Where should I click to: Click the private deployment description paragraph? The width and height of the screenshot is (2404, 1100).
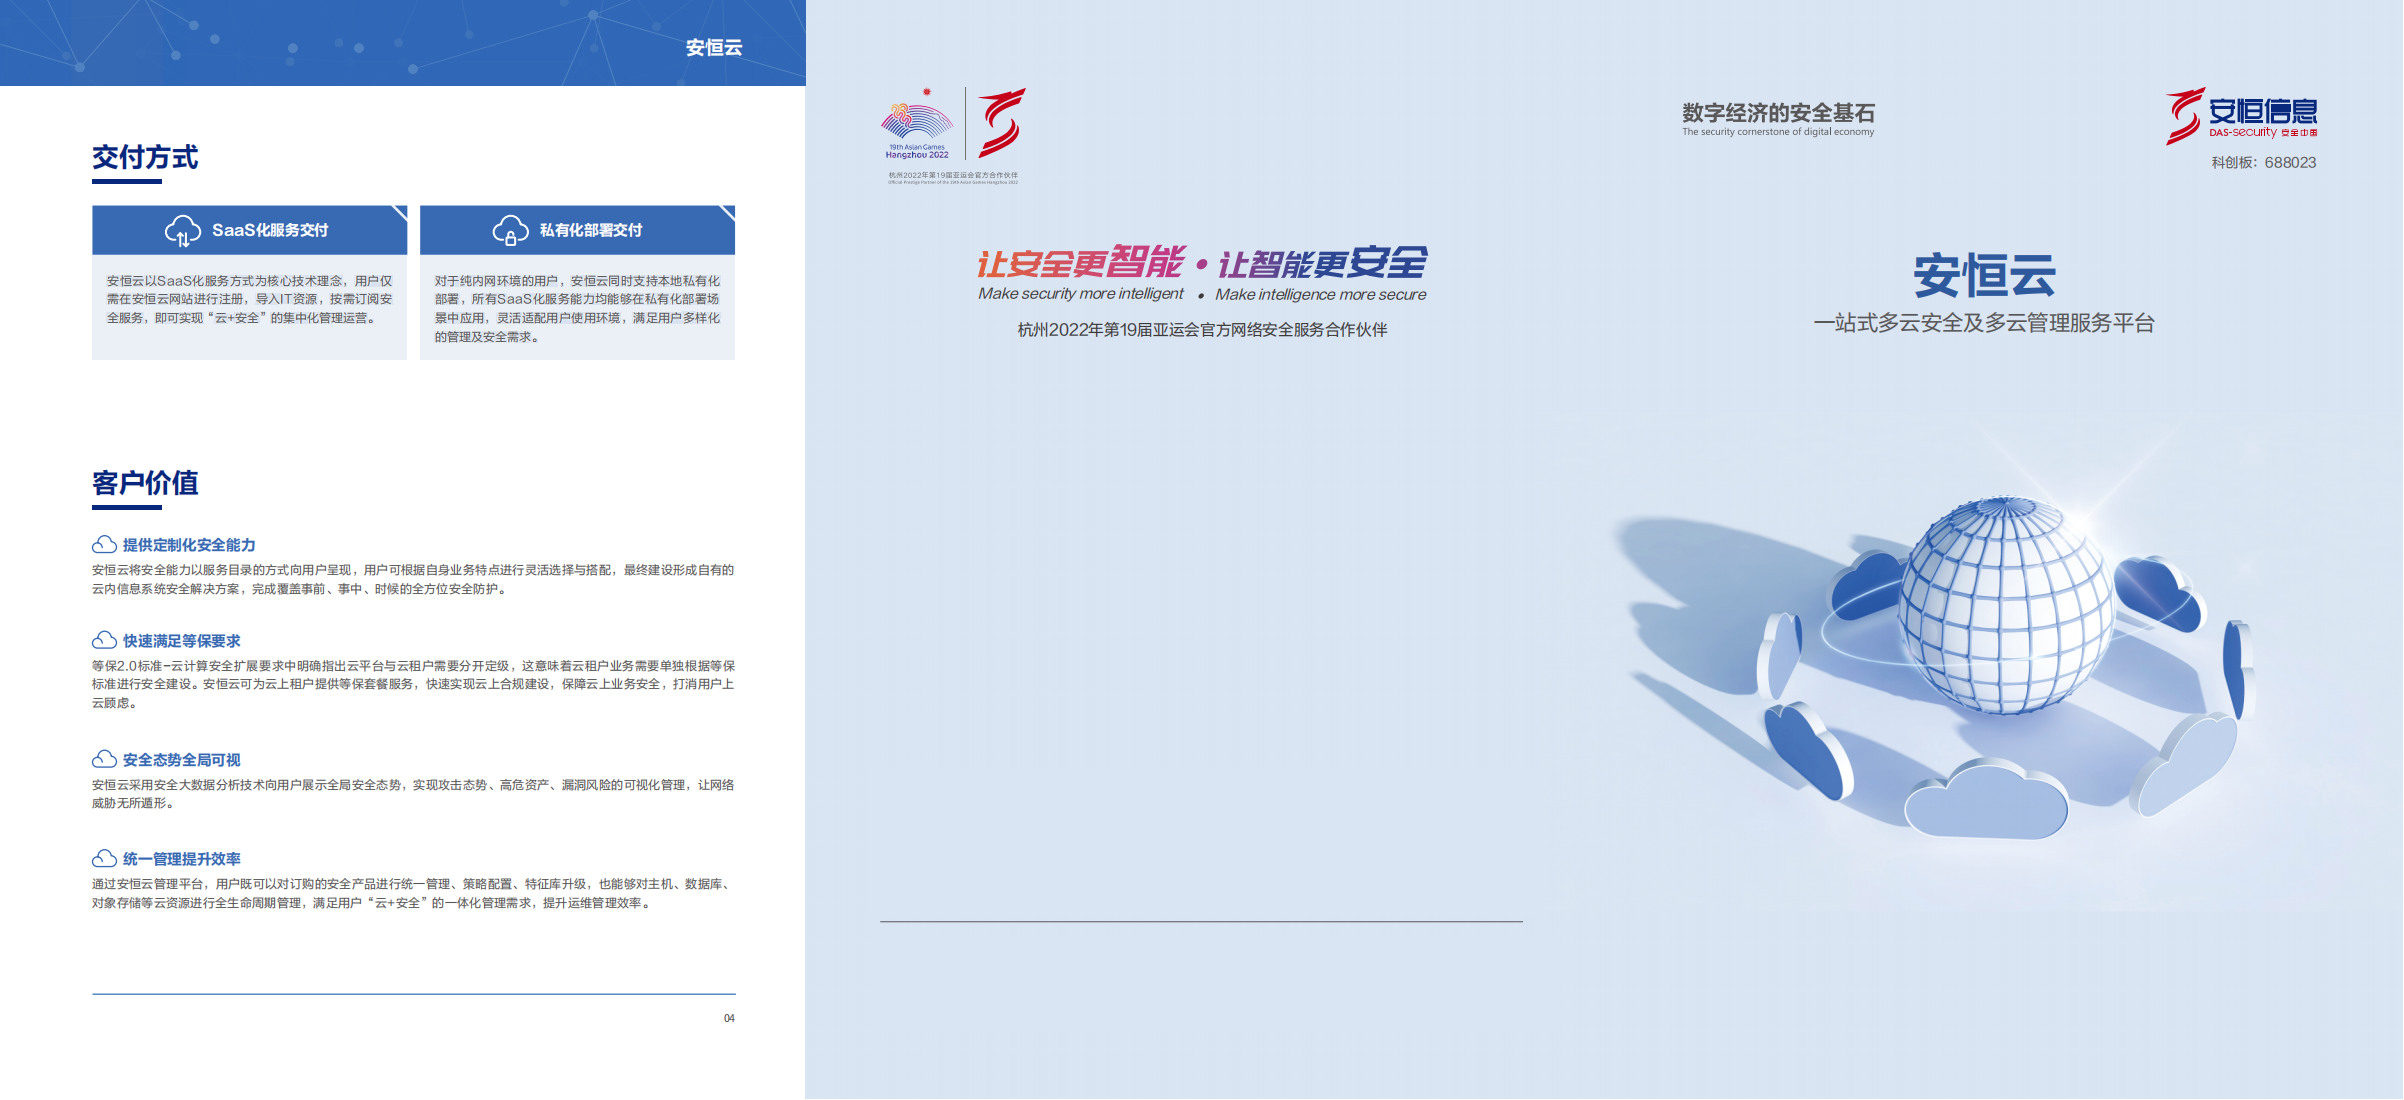[577, 309]
